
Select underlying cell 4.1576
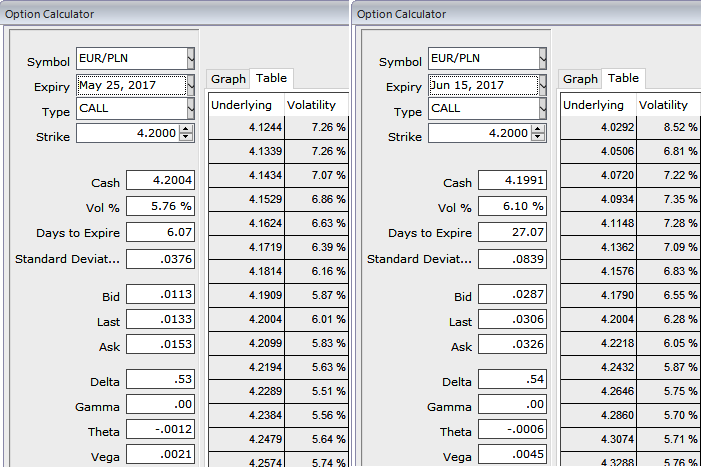click(x=598, y=271)
